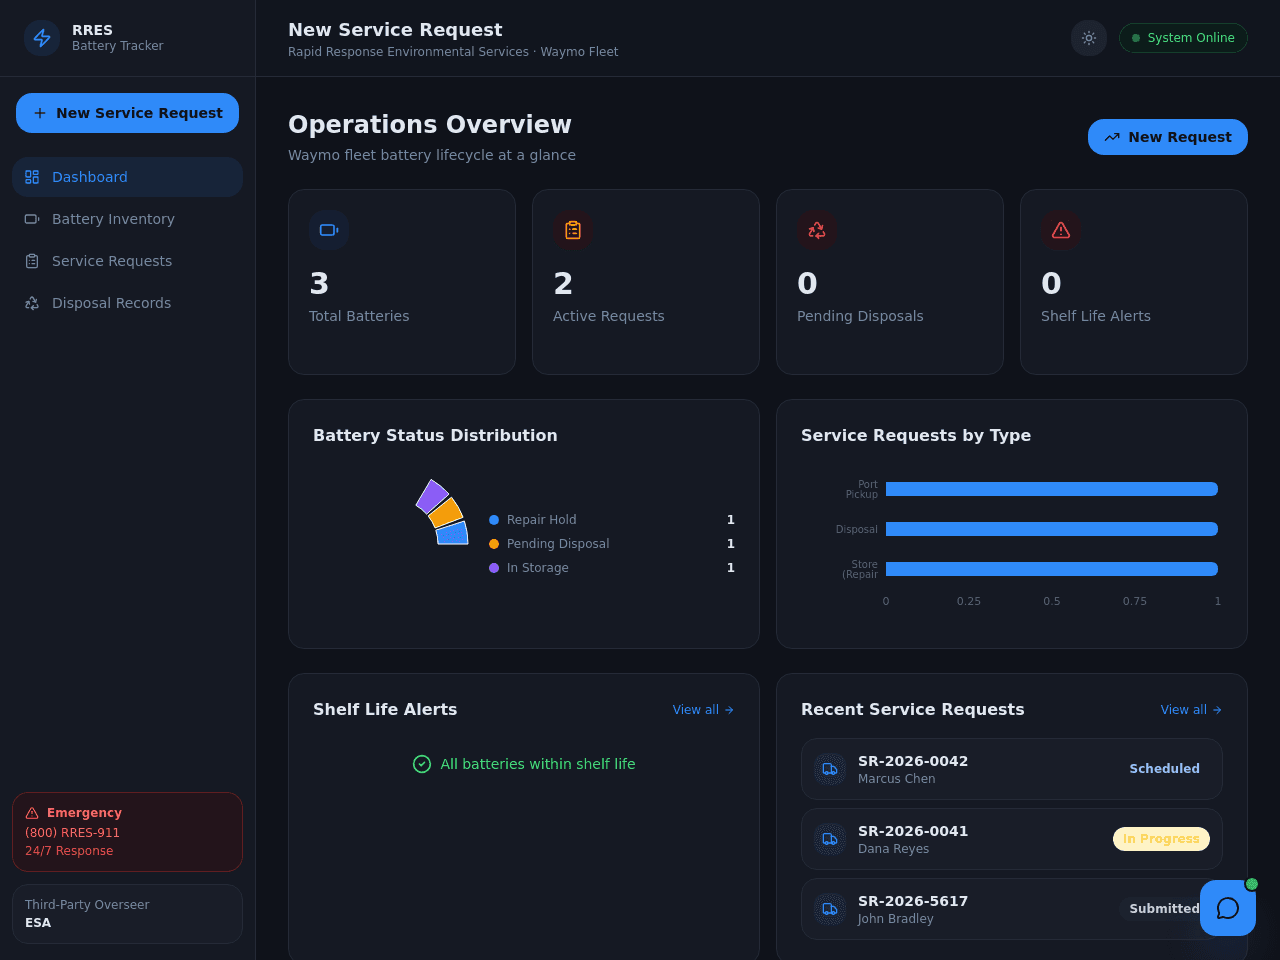Open Disposal Records in sidebar
The image size is (1280, 960).
[x=127, y=303]
